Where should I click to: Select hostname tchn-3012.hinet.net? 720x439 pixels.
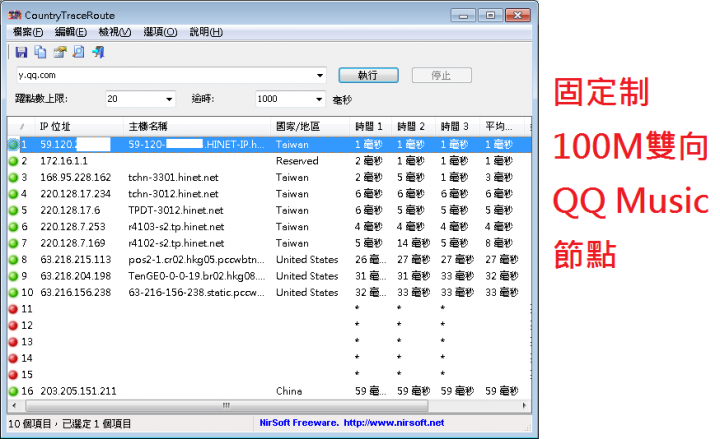[x=173, y=194]
